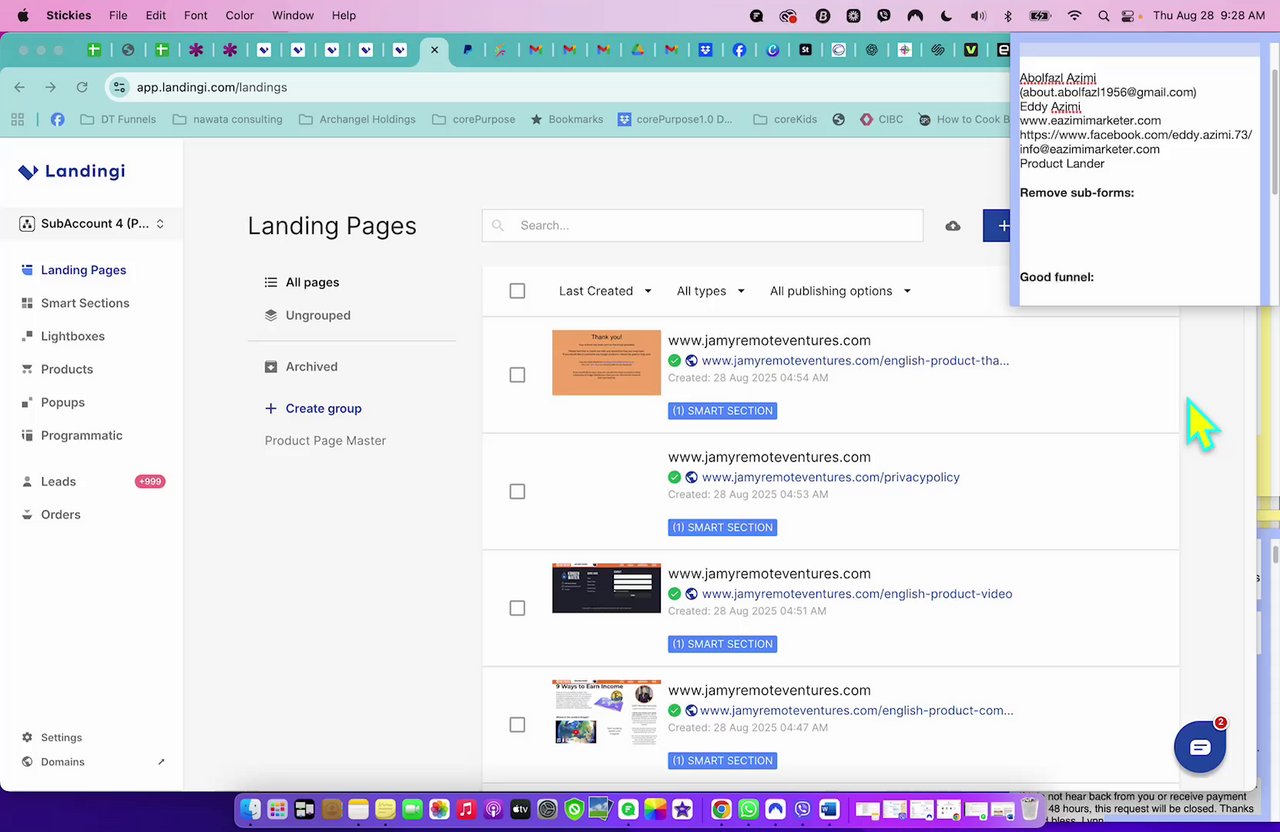Open the Last Created sort dropdown
1280x832 pixels.
click(605, 291)
